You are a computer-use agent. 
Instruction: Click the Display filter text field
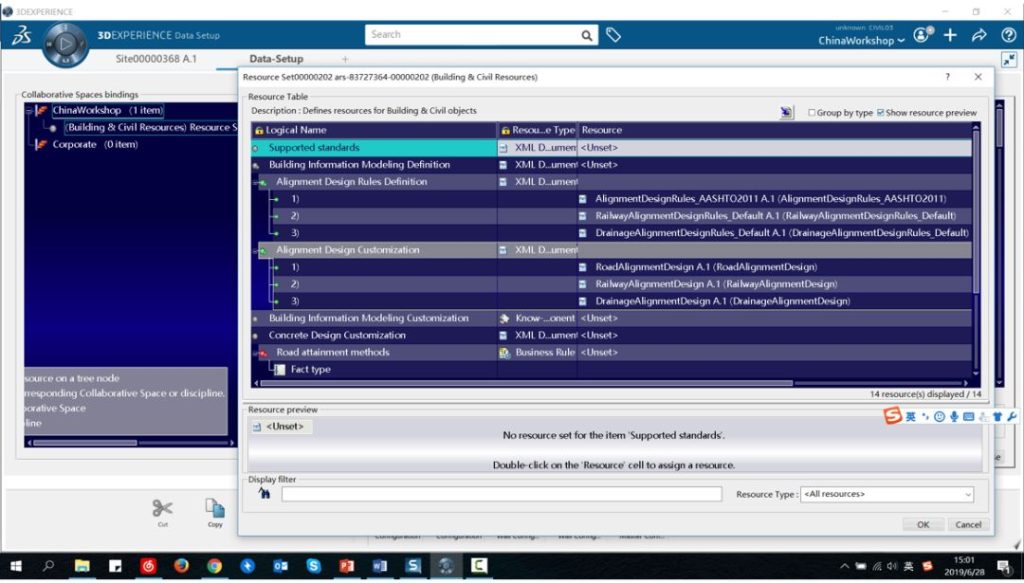tap(501, 494)
